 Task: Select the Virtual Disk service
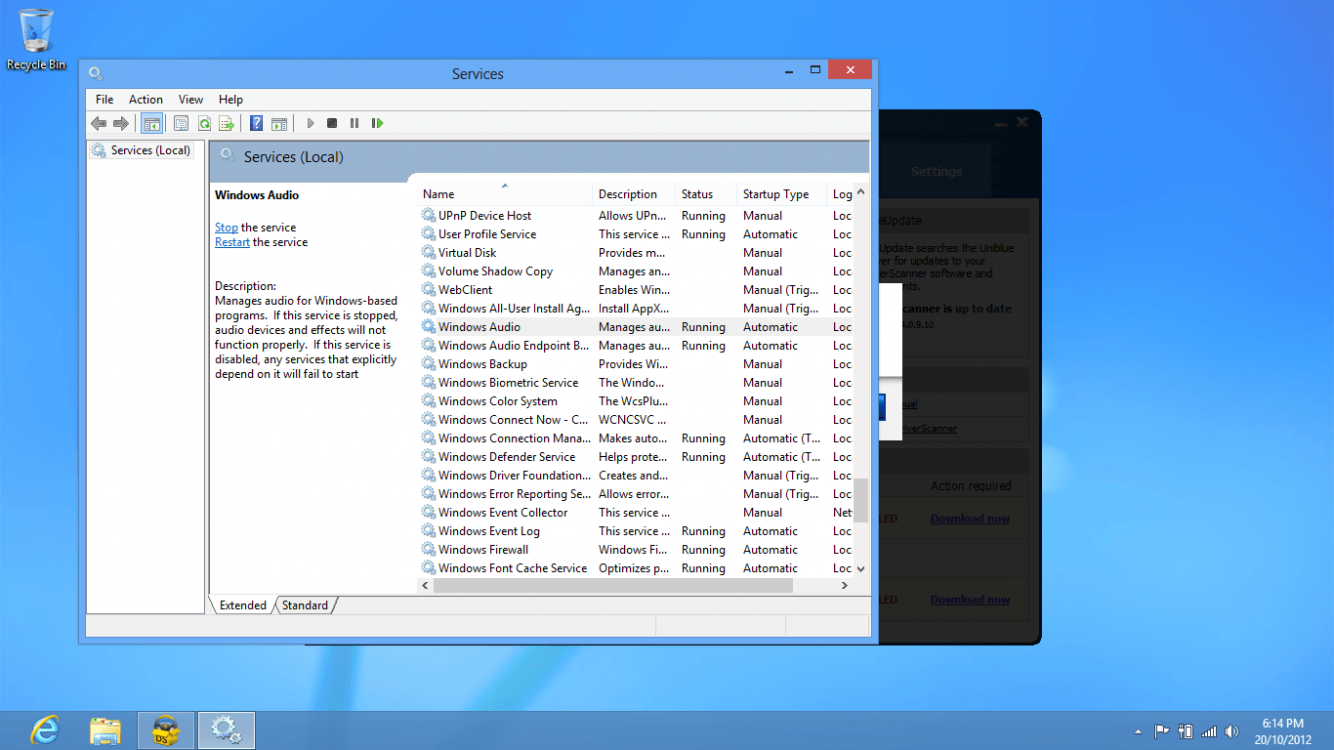point(636,253)
